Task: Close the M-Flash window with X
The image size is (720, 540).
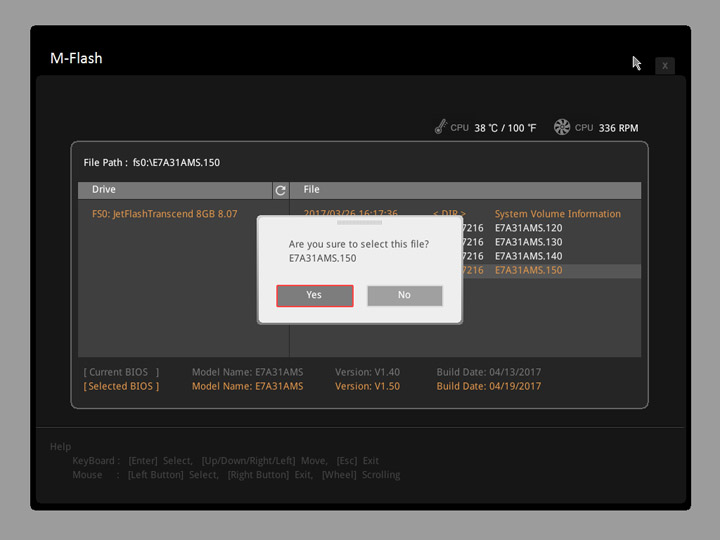Action: click(x=664, y=66)
